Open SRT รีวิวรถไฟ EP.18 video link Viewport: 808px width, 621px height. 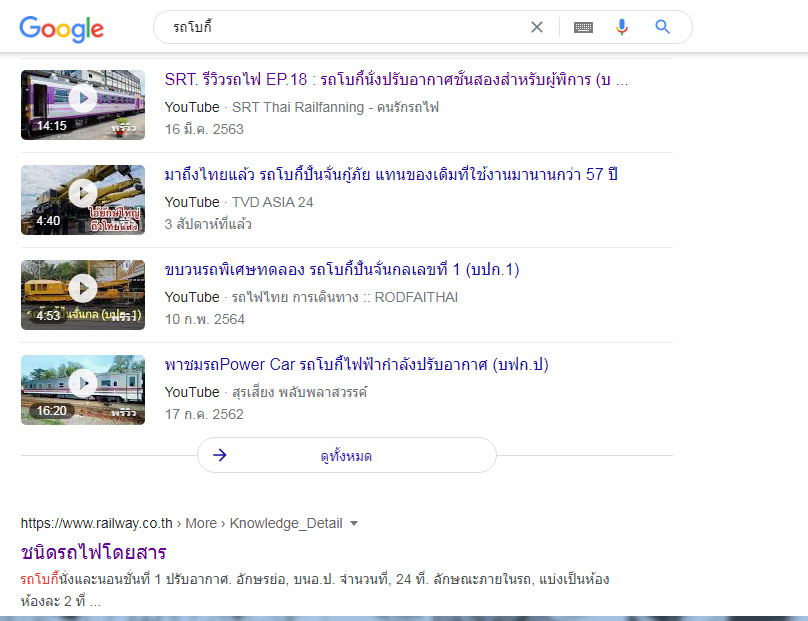(396, 80)
